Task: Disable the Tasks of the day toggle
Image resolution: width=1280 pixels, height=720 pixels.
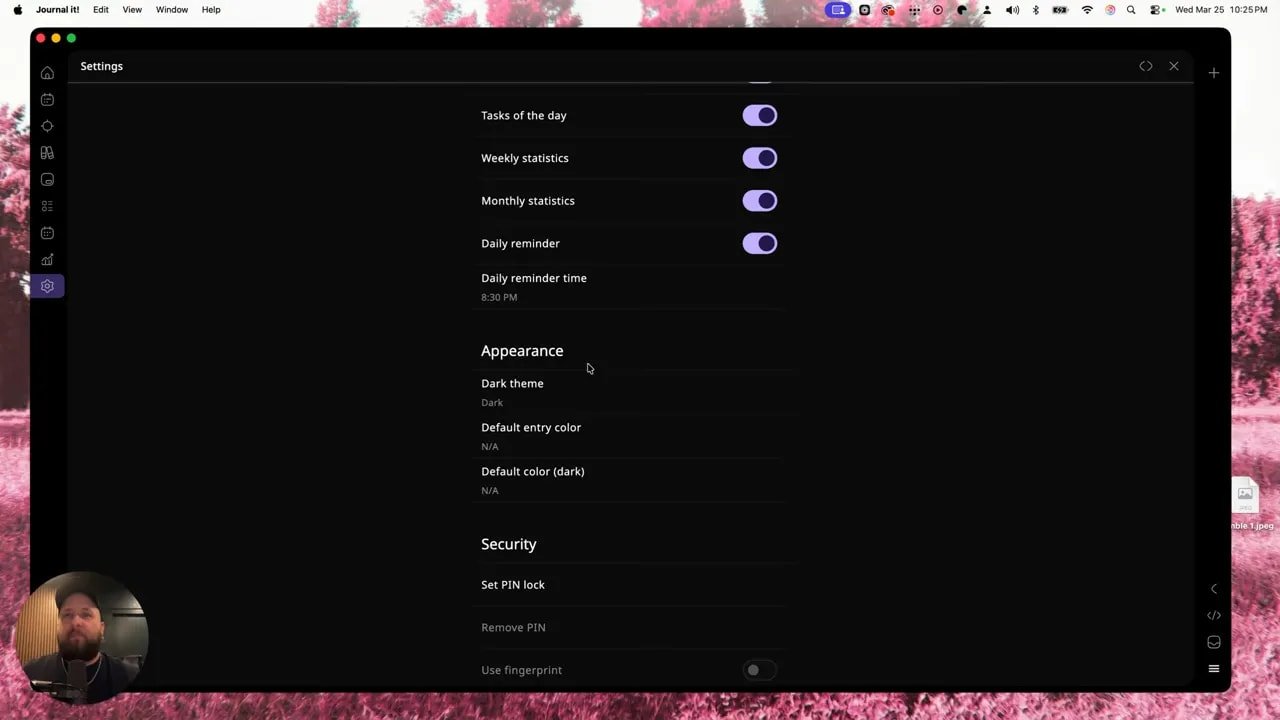Action: pos(760,115)
